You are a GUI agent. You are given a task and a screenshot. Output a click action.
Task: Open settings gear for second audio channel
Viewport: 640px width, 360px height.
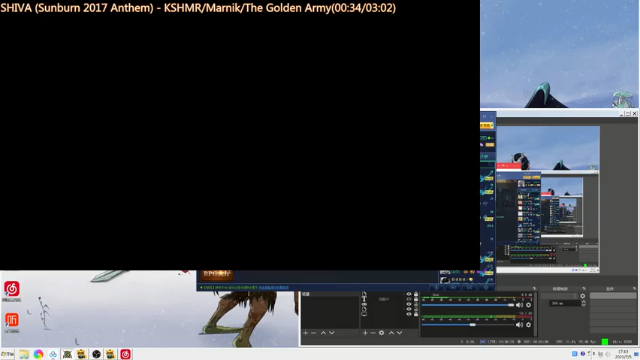click(x=529, y=325)
